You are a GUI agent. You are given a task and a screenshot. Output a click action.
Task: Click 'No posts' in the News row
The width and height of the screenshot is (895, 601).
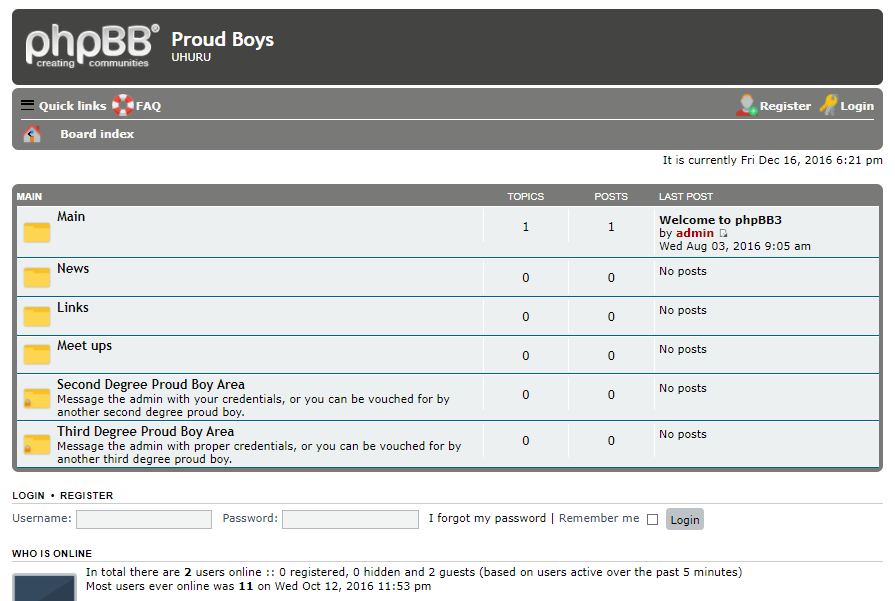pos(683,271)
